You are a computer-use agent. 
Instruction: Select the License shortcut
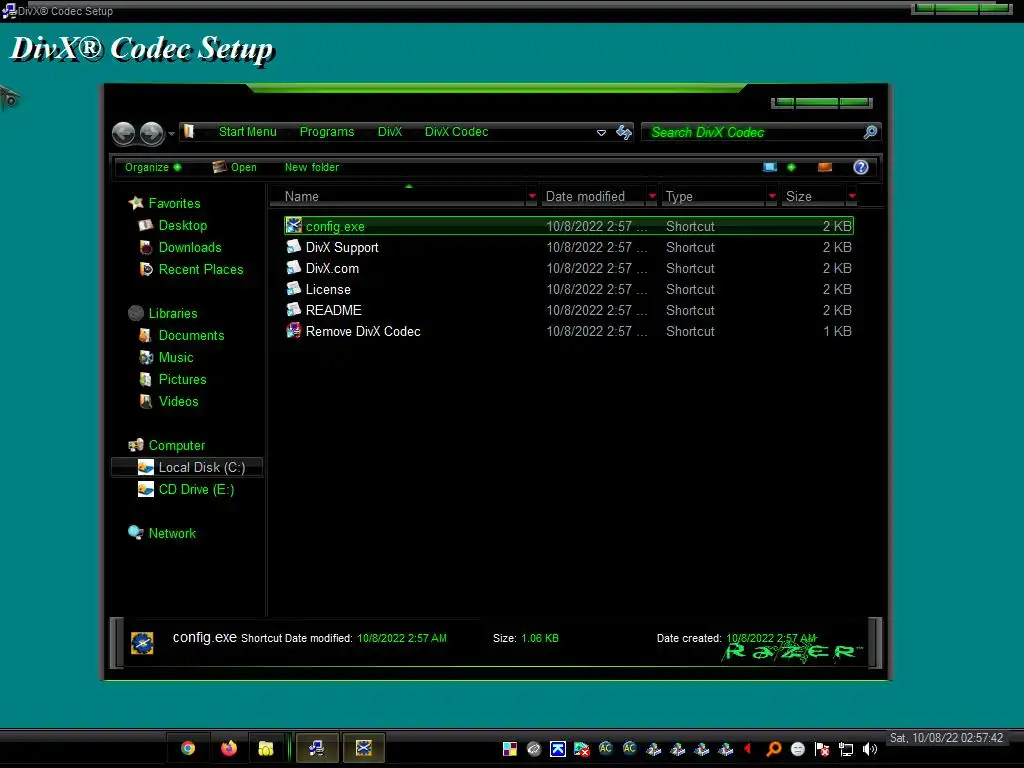click(569, 289)
